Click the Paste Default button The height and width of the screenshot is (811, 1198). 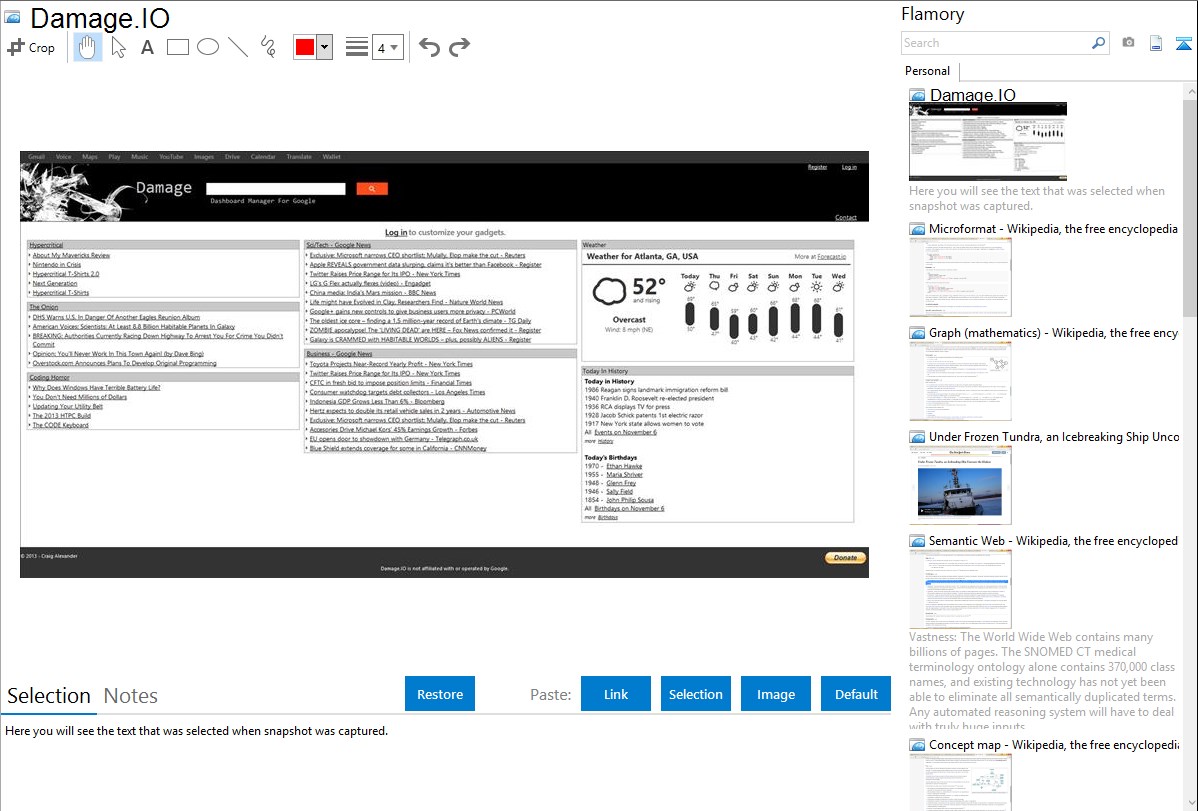pos(856,694)
